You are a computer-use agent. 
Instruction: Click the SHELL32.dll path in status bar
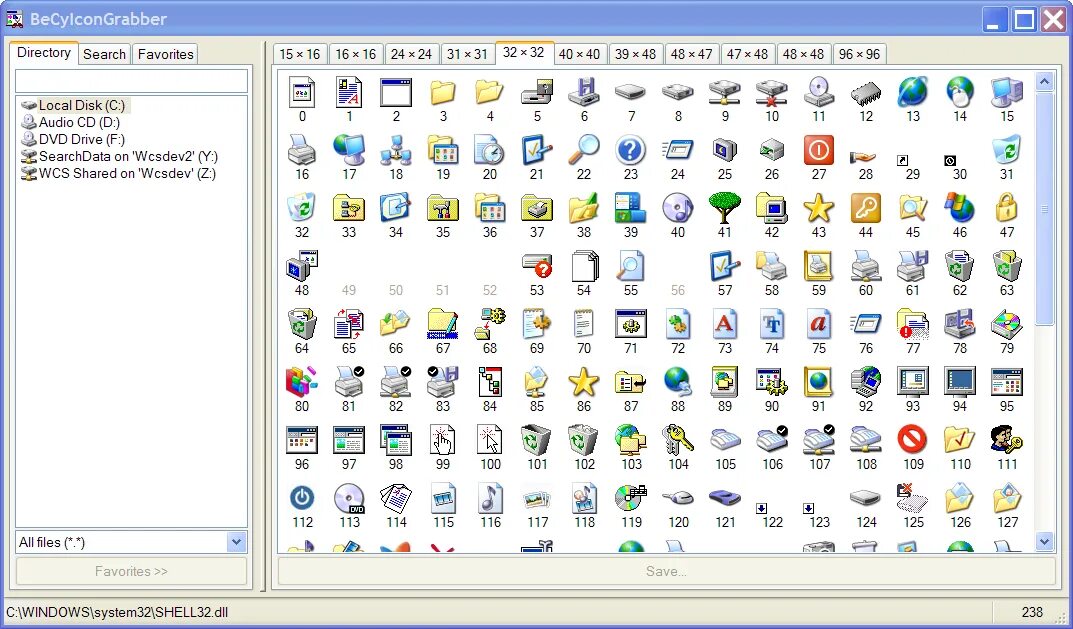[x=117, y=612]
